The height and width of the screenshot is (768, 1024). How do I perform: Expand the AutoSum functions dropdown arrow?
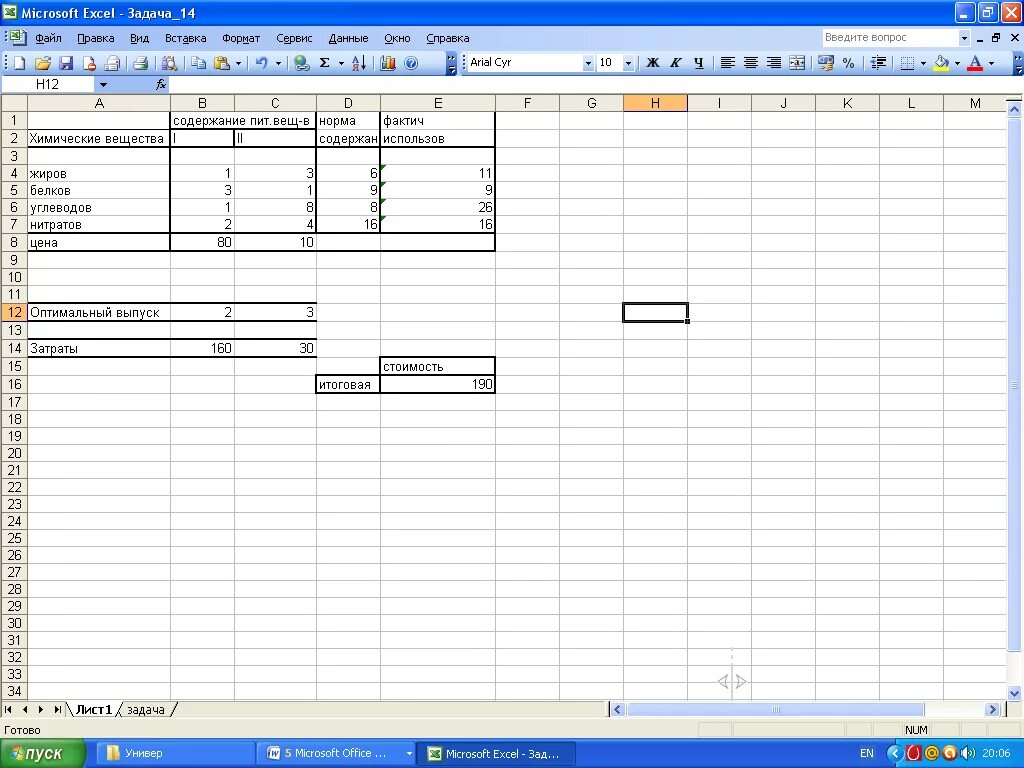(x=340, y=63)
